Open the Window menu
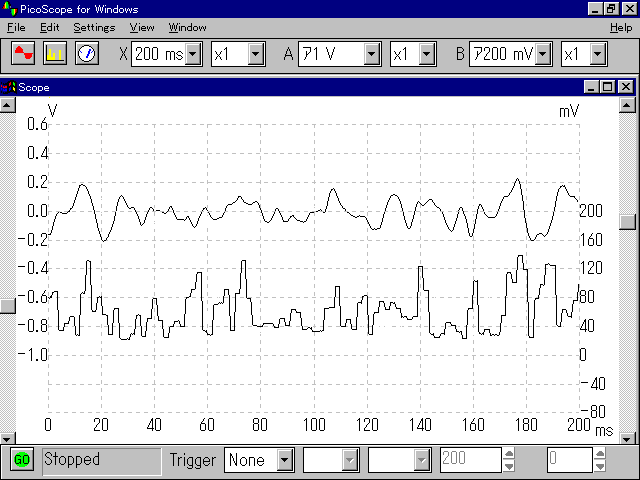Screen dimensions: 640x480 click(x=187, y=28)
